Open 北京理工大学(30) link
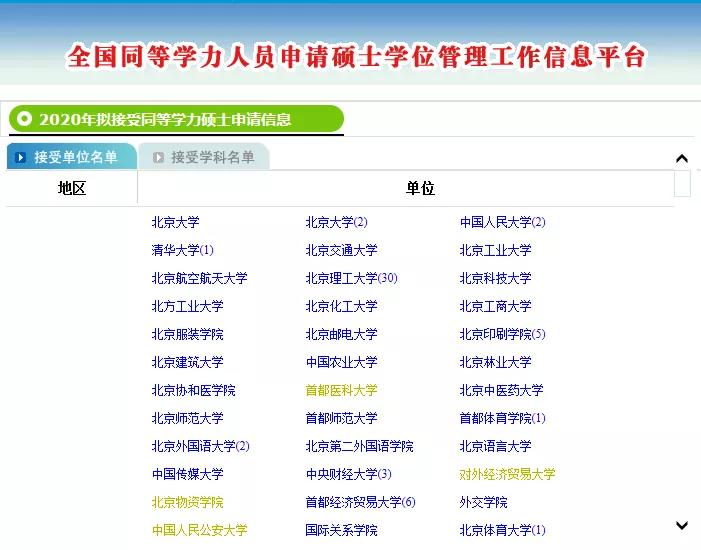 [351, 278]
